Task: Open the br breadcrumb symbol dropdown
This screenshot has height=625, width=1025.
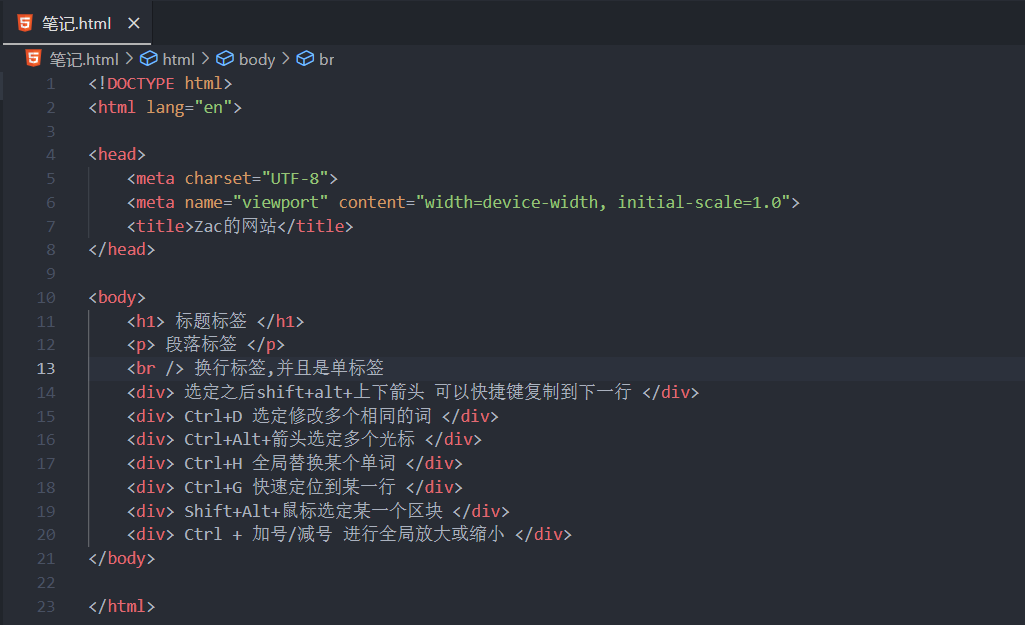Action: point(326,59)
